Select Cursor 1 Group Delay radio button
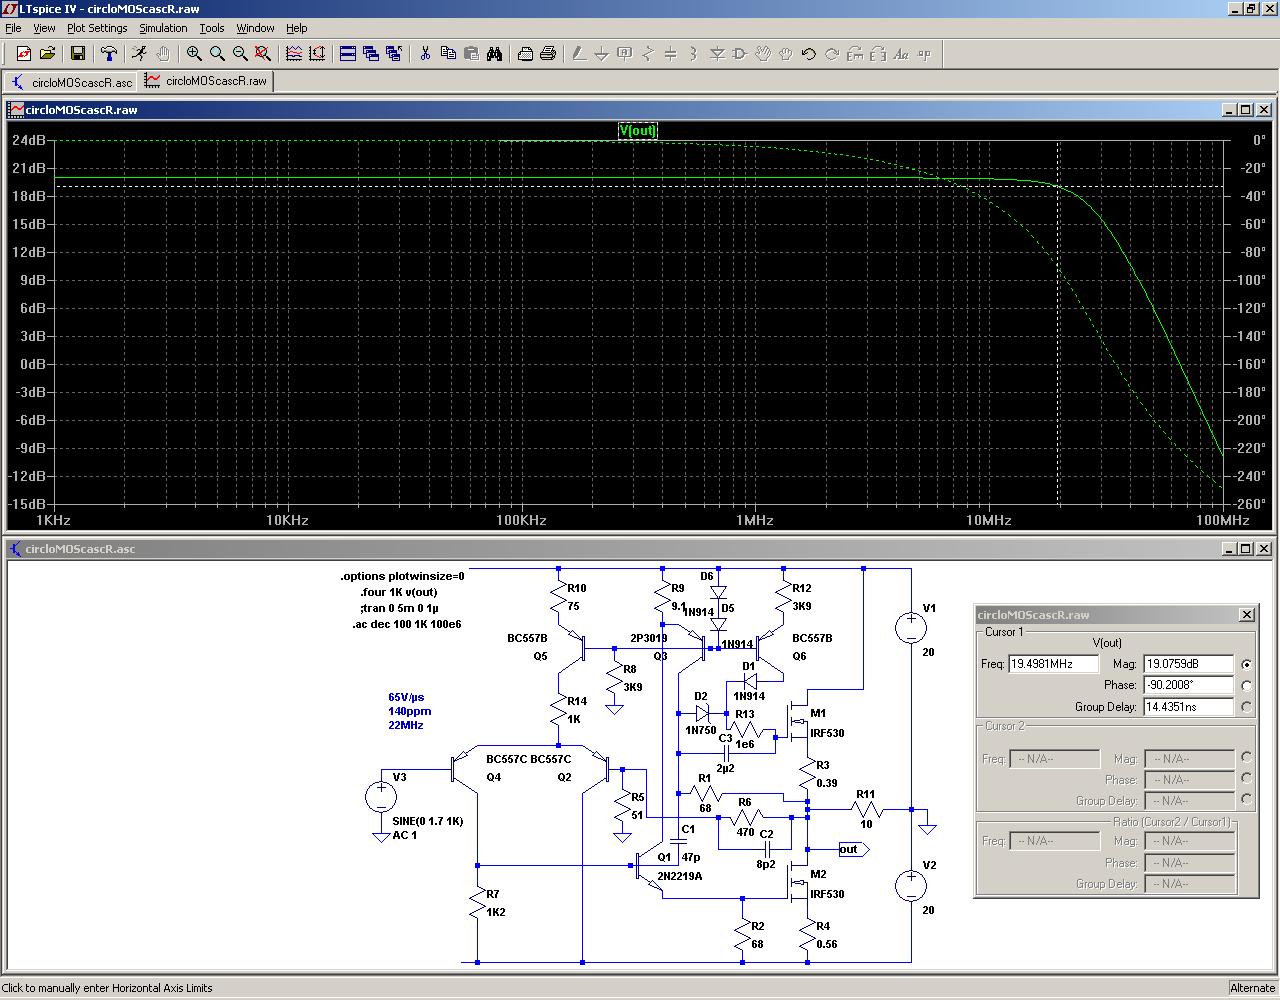 1246,707
